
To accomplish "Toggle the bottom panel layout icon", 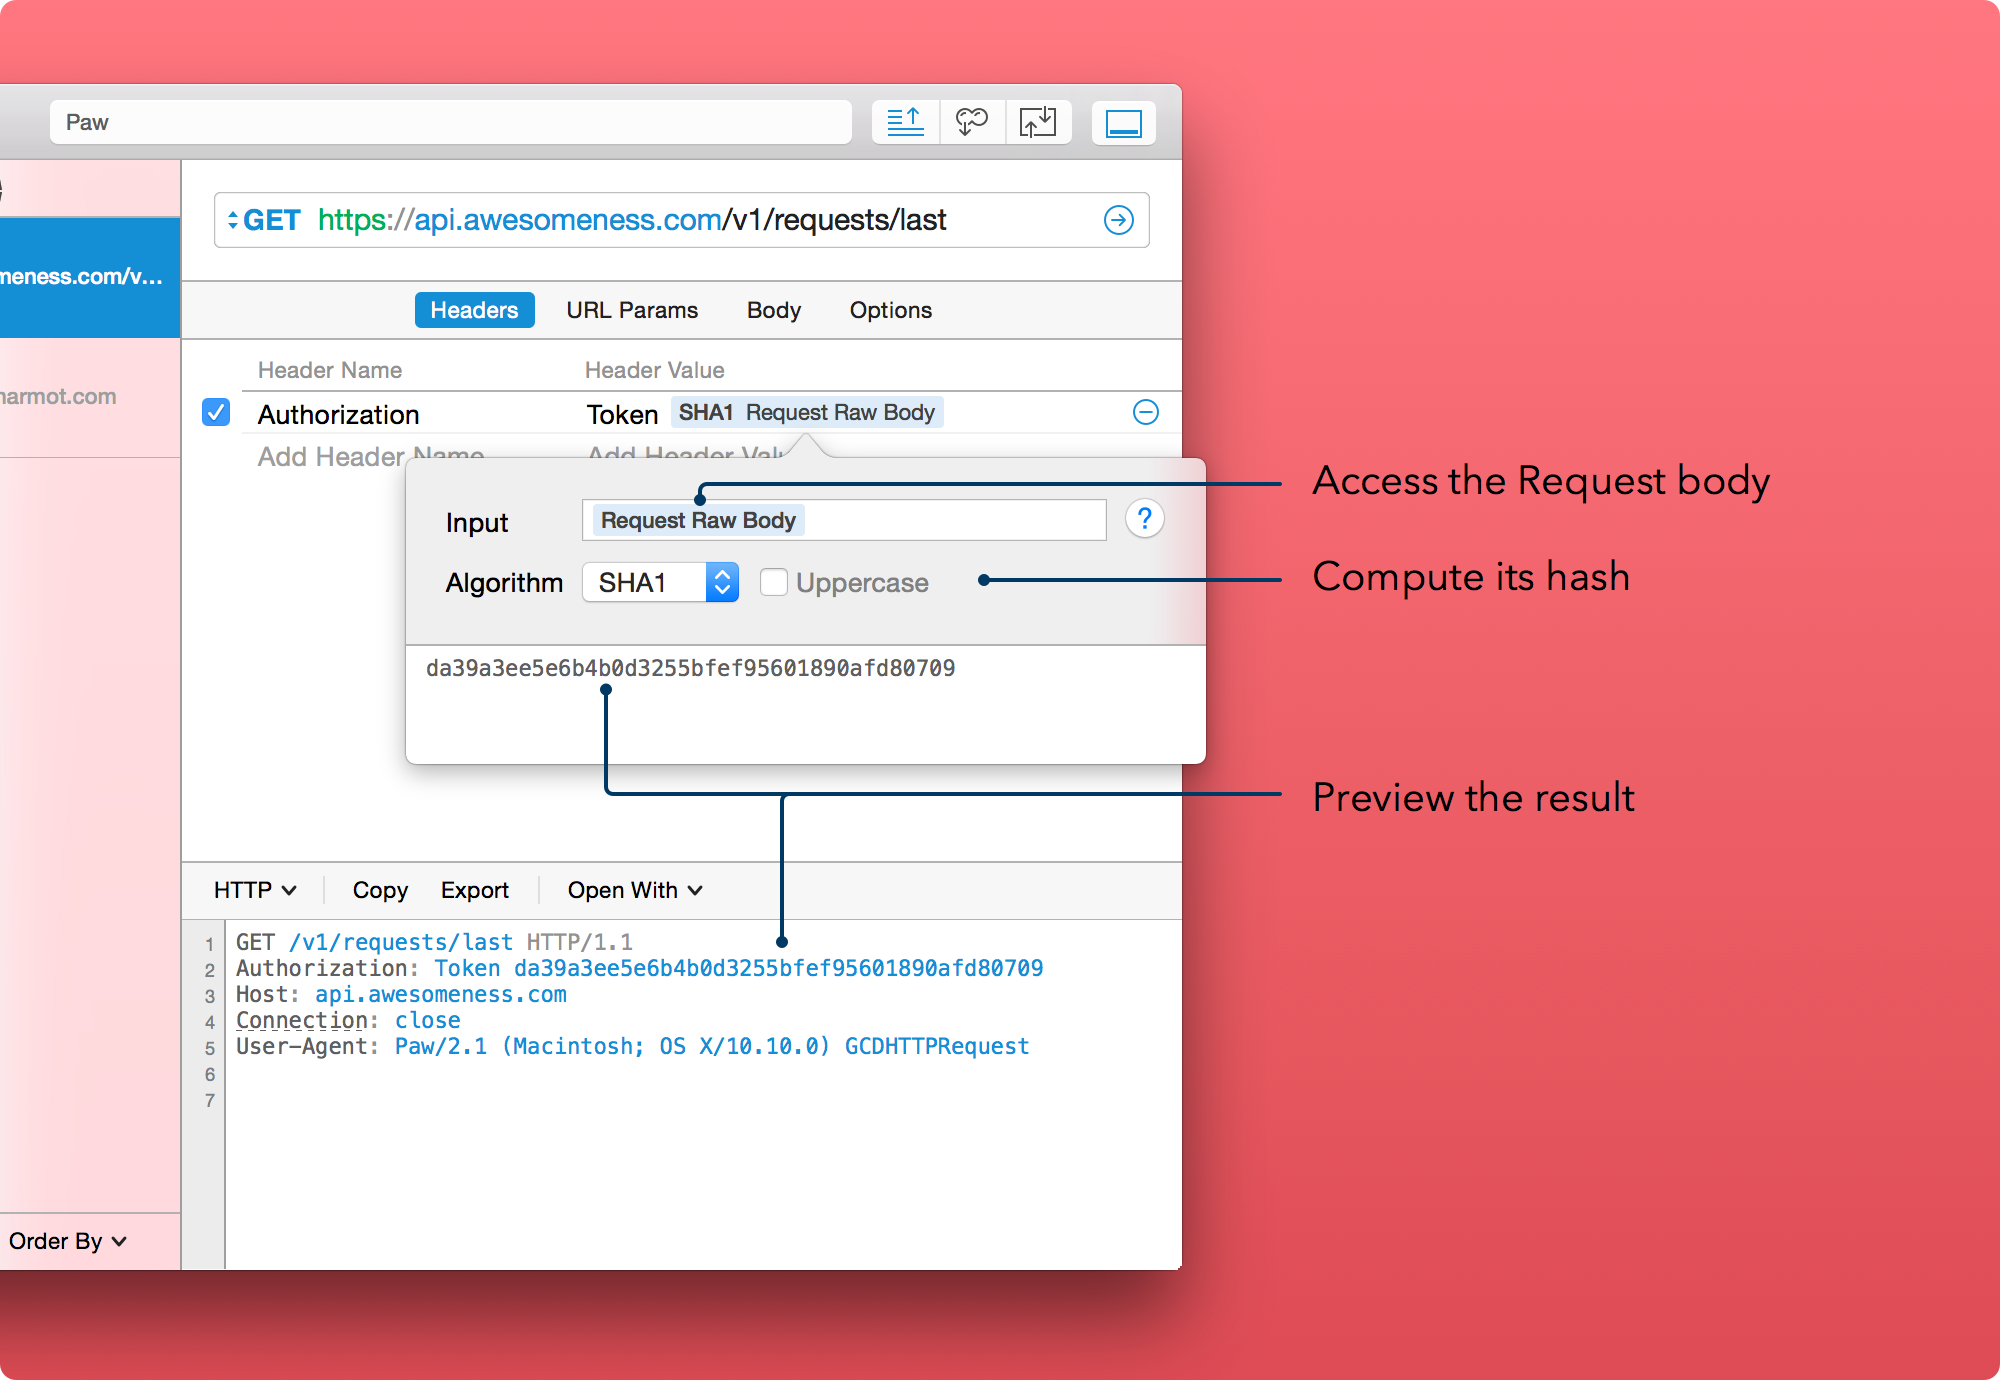I will (1124, 122).
